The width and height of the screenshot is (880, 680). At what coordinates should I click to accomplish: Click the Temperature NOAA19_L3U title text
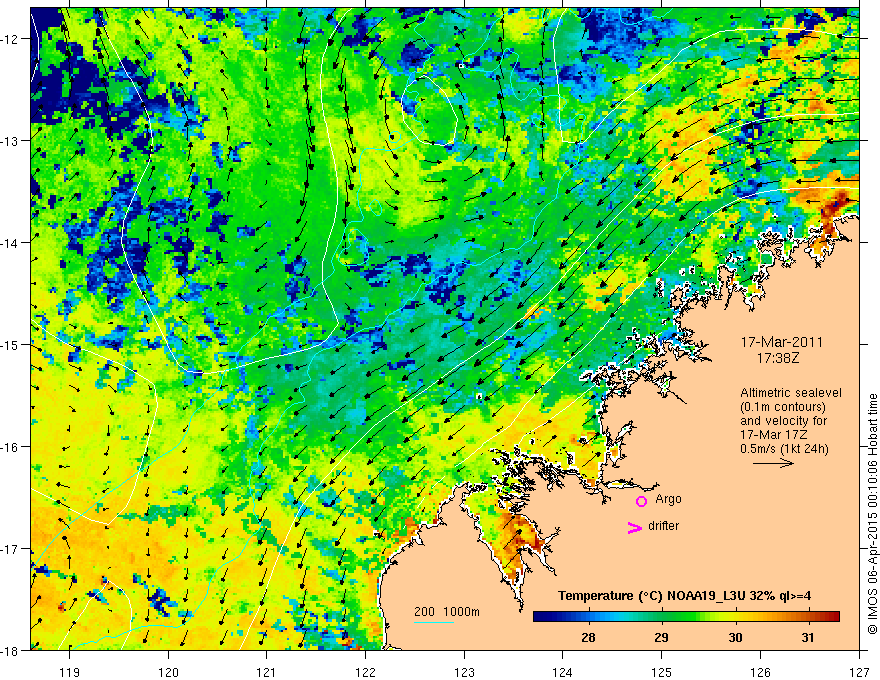click(x=684, y=596)
